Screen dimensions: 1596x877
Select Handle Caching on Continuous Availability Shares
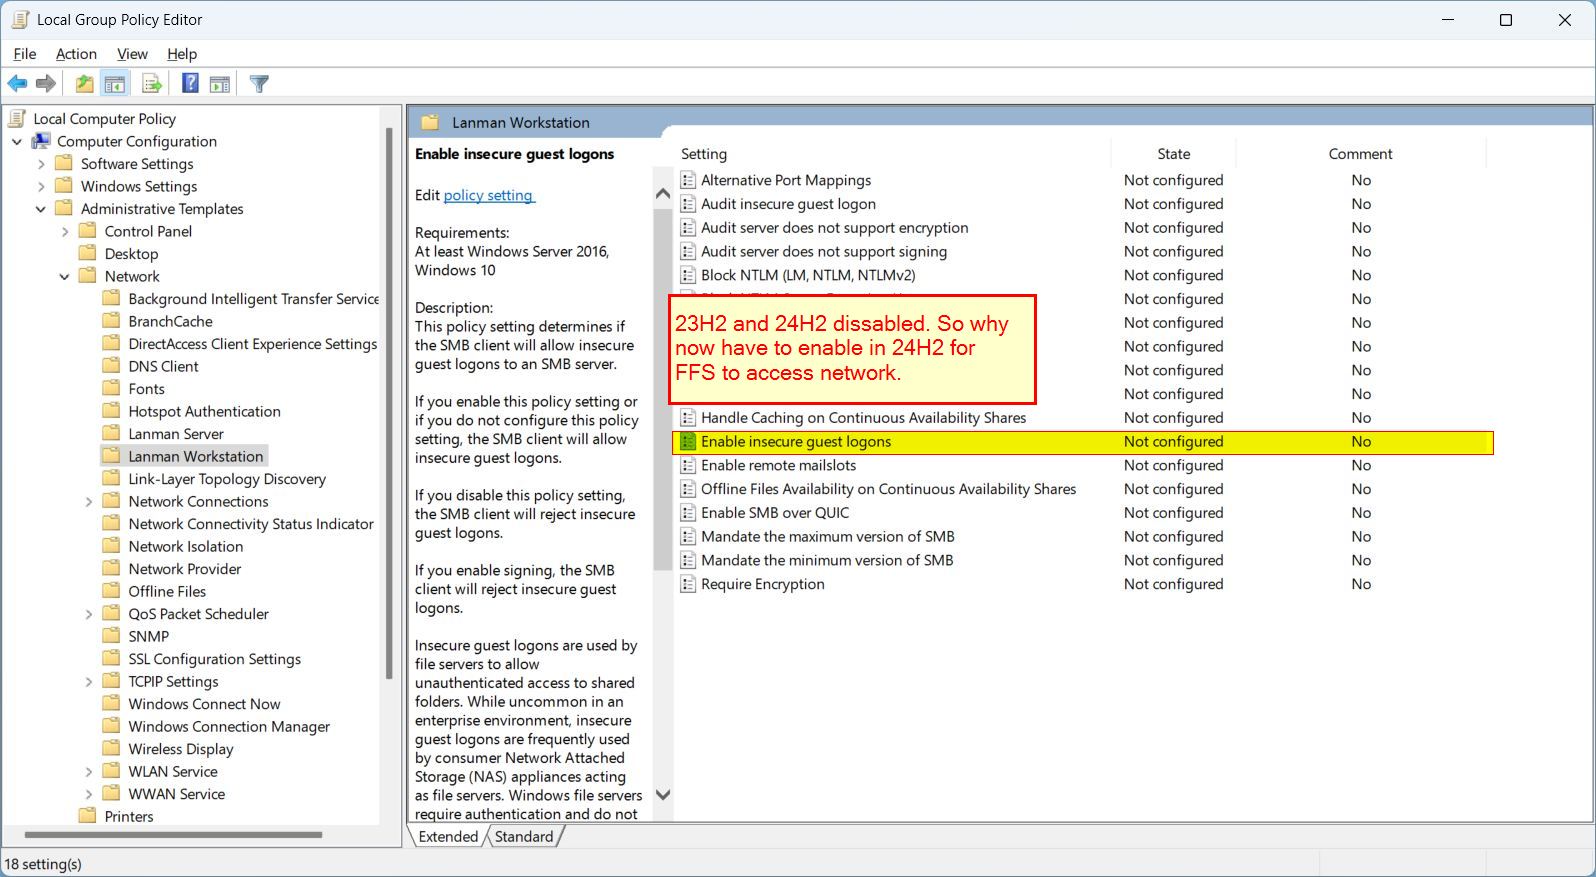point(863,418)
